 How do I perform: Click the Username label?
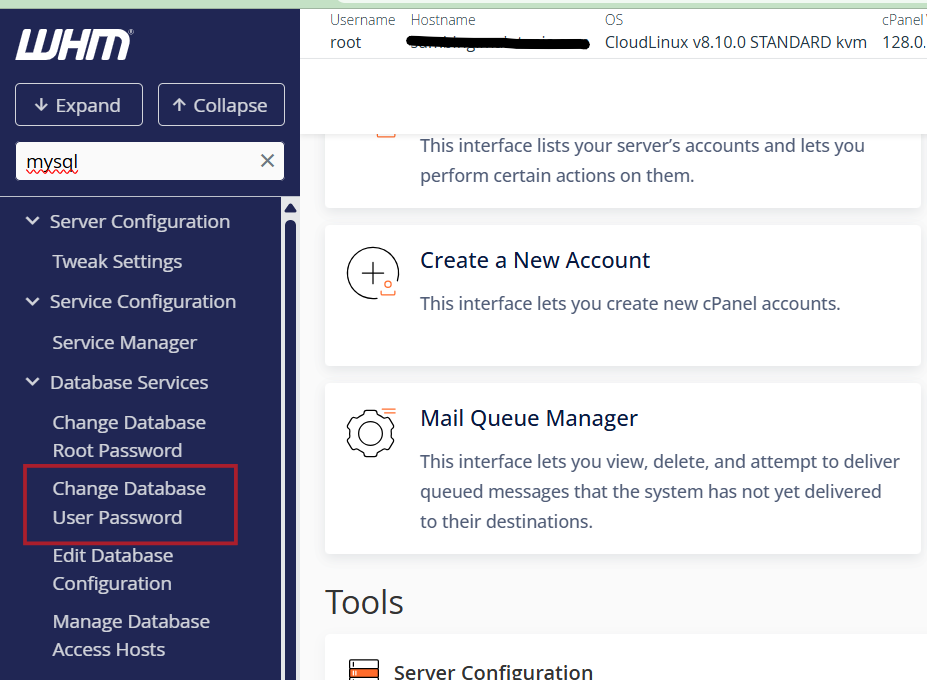pyautogui.click(x=362, y=20)
